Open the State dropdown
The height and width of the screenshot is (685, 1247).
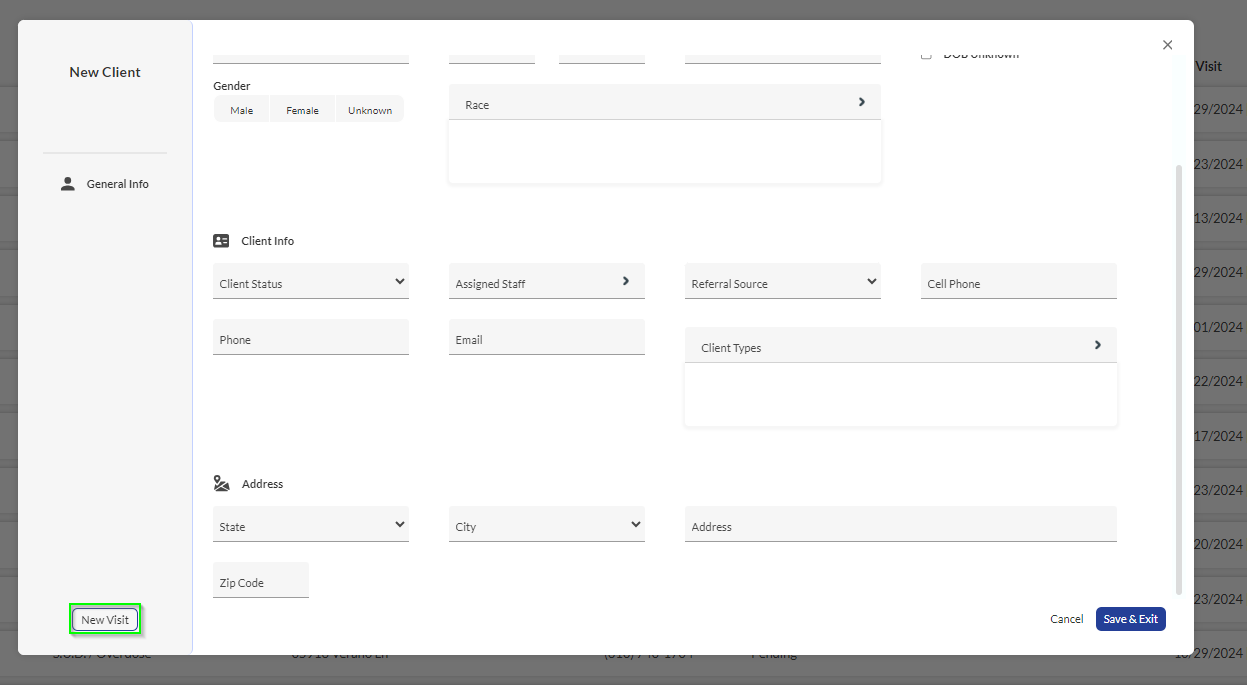311,526
